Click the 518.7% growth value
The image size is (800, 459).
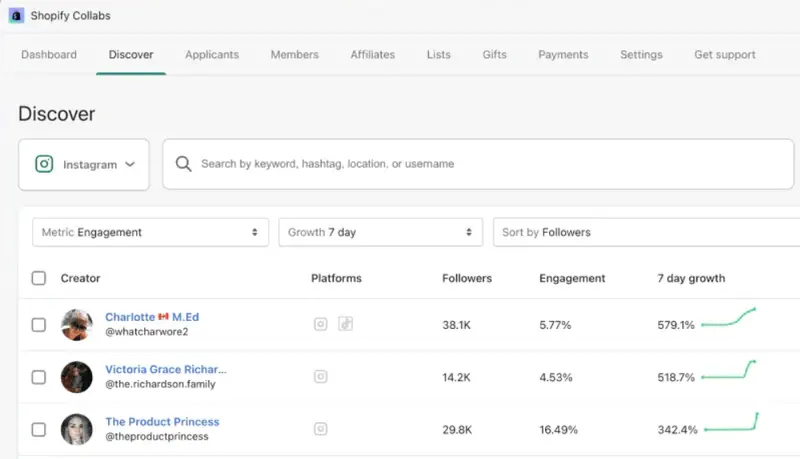676,377
